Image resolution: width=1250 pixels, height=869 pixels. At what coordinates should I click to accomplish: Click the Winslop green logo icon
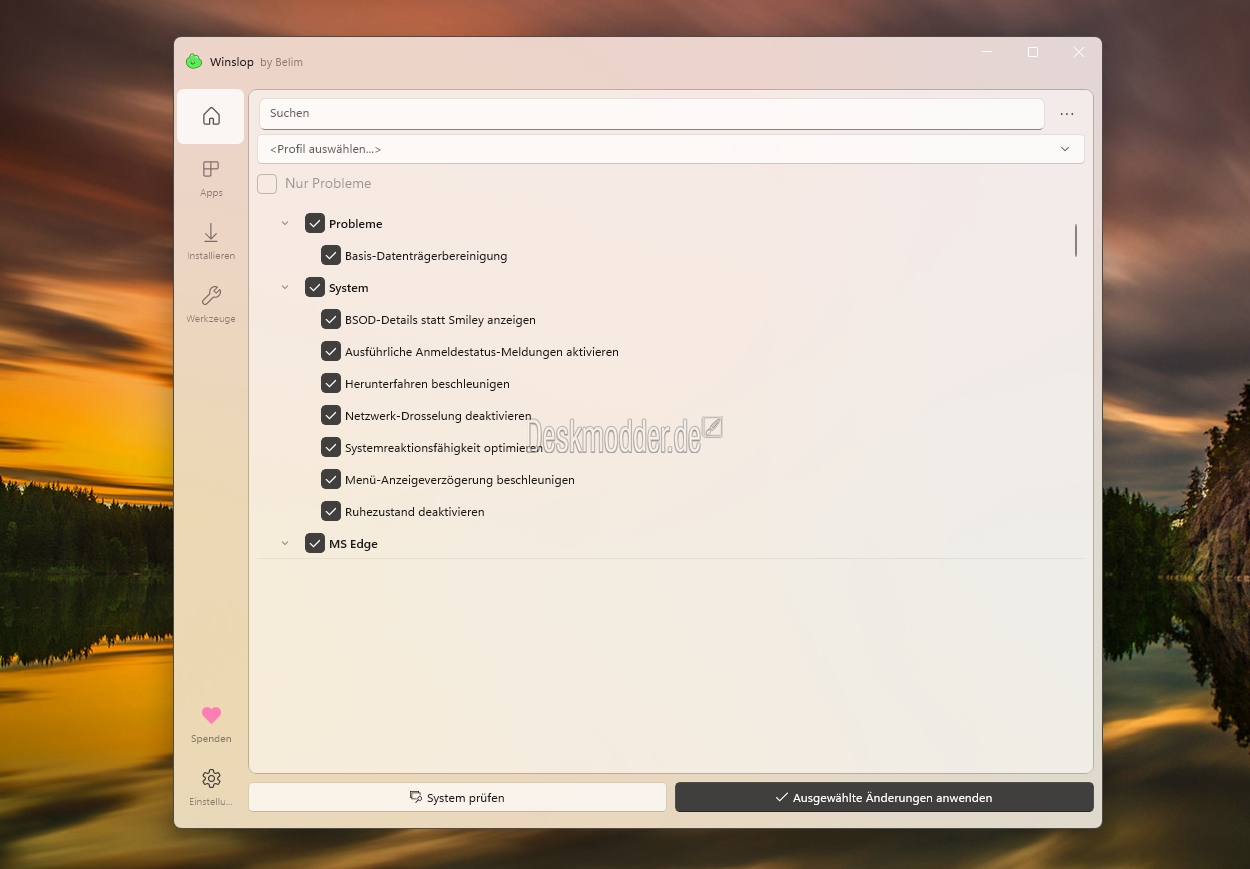pyautogui.click(x=194, y=62)
